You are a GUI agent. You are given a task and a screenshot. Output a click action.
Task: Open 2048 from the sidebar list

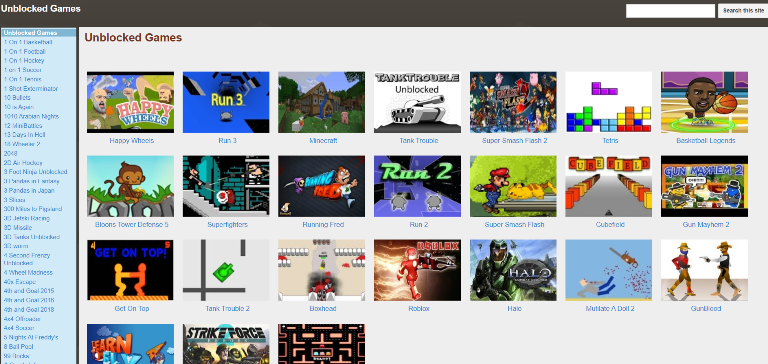10,153
